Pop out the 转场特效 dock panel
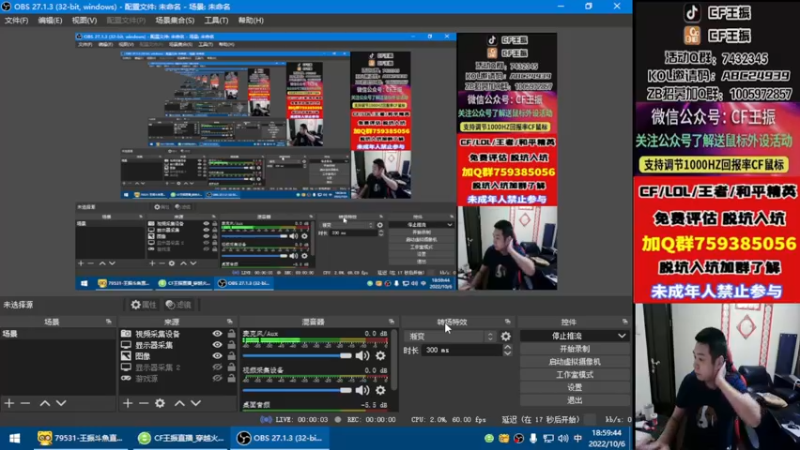Viewport: 800px width, 450px height. coord(508,321)
